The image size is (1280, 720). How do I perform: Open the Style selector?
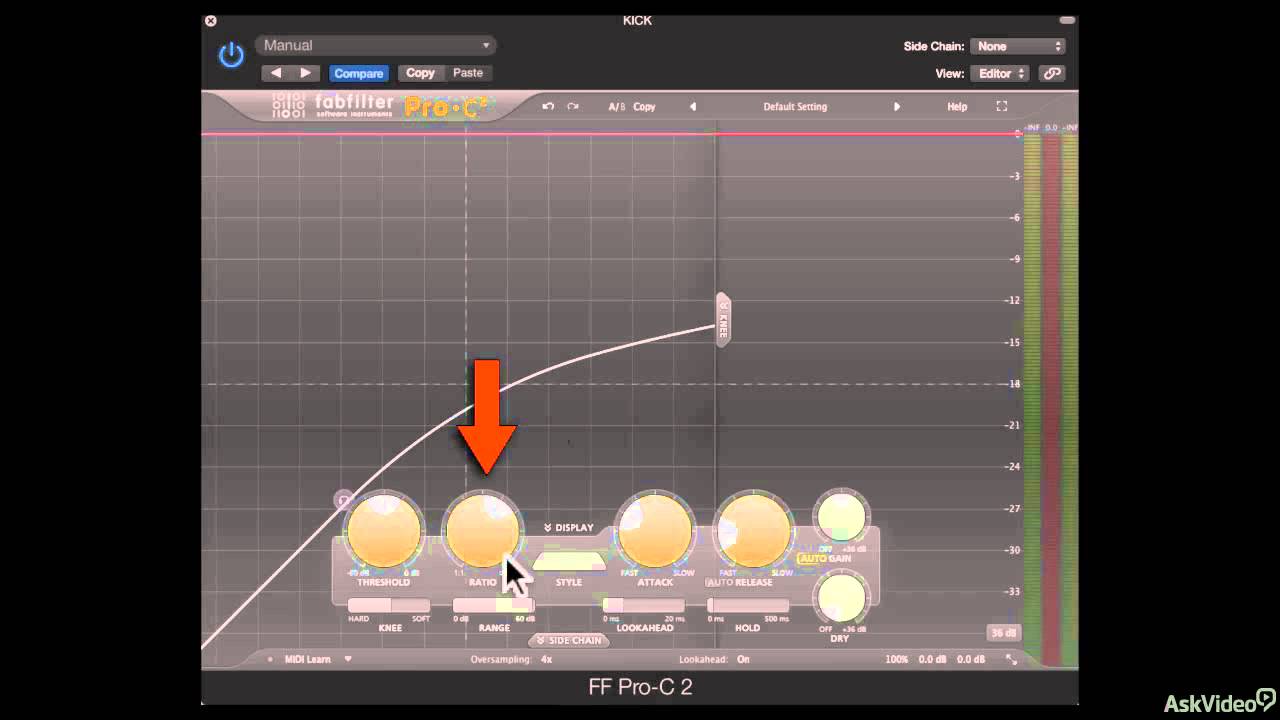point(569,561)
